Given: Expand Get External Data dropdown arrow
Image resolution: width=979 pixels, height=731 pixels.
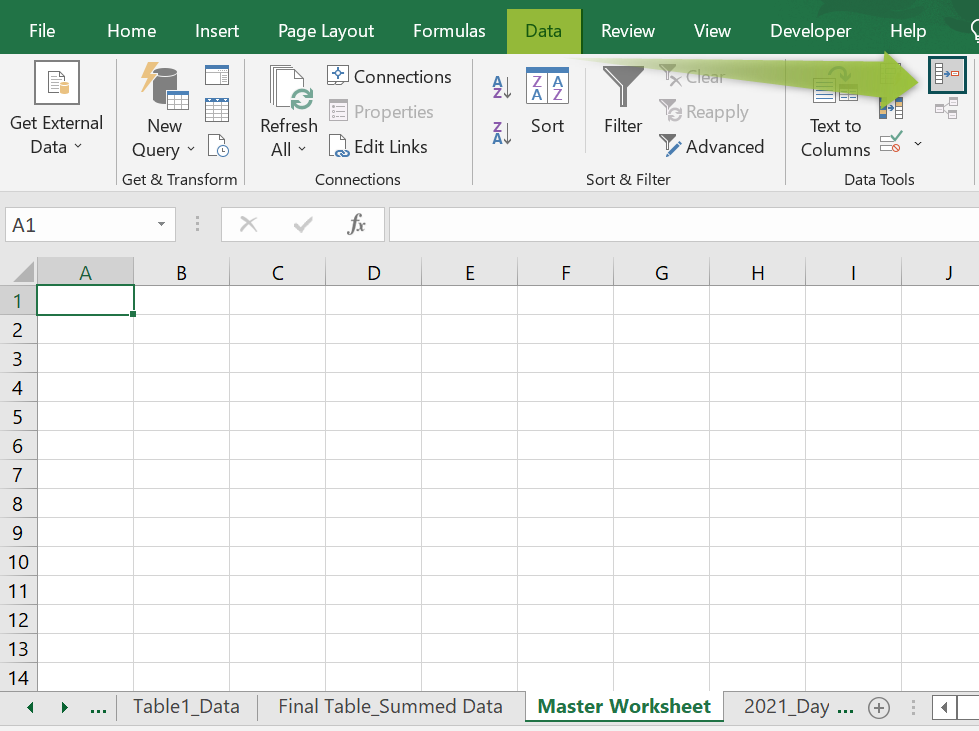Looking at the screenshot, I should (x=78, y=146).
